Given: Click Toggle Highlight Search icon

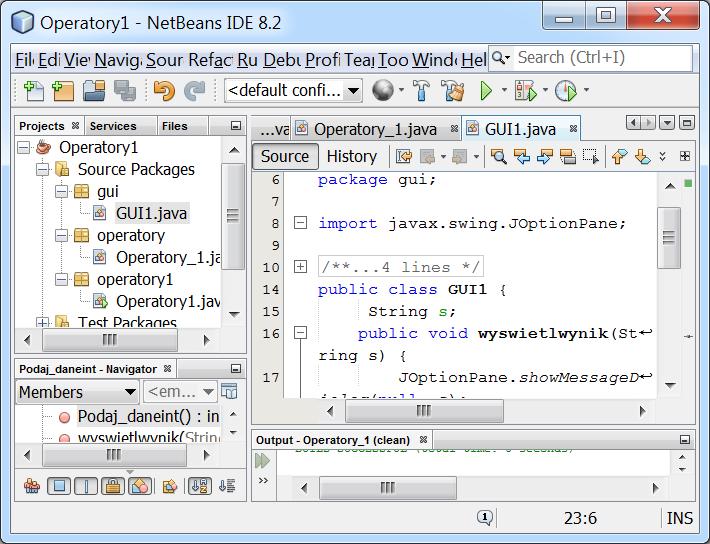Looking at the screenshot, I should pyautogui.click(x=568, y=157).
